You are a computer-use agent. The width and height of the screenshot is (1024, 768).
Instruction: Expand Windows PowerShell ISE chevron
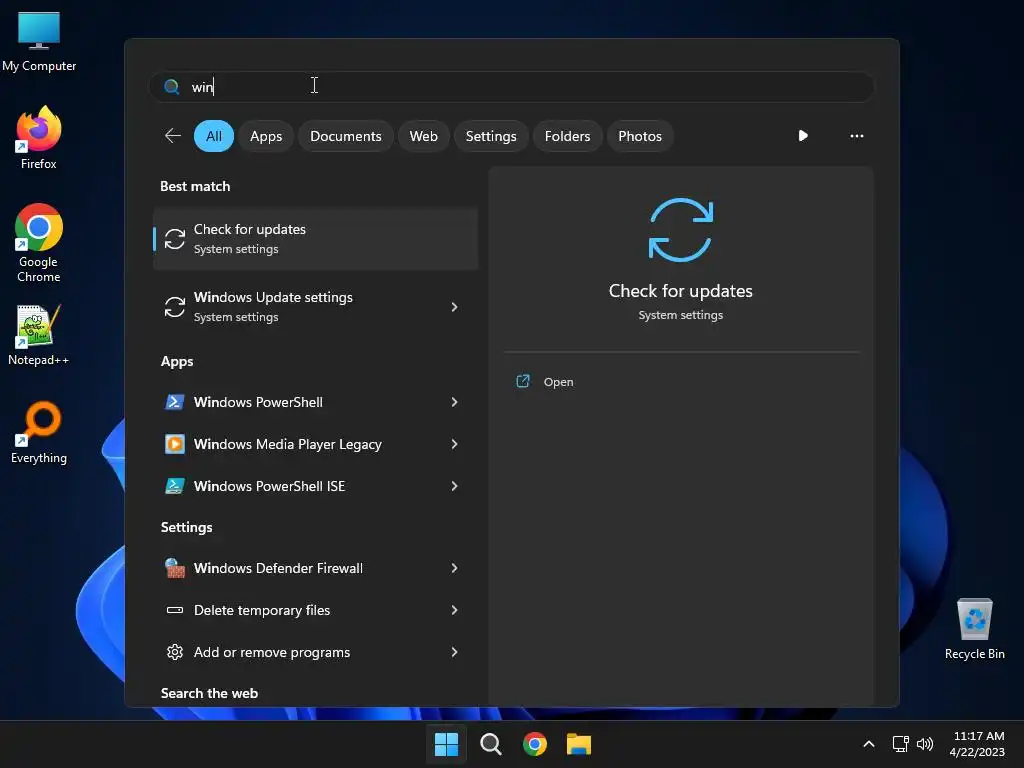(455, 486)
